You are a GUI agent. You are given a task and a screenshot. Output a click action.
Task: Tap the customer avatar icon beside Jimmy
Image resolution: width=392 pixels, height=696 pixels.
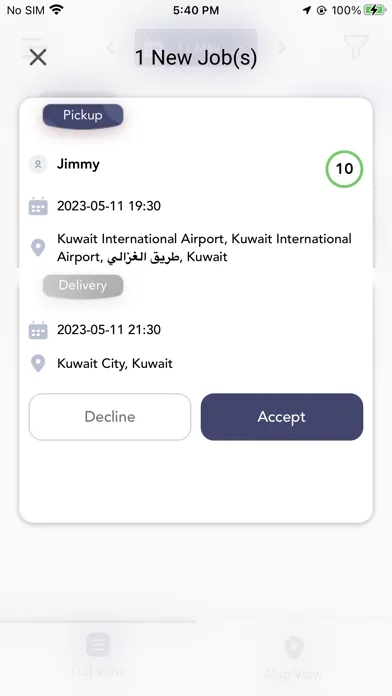coord(38,164)
